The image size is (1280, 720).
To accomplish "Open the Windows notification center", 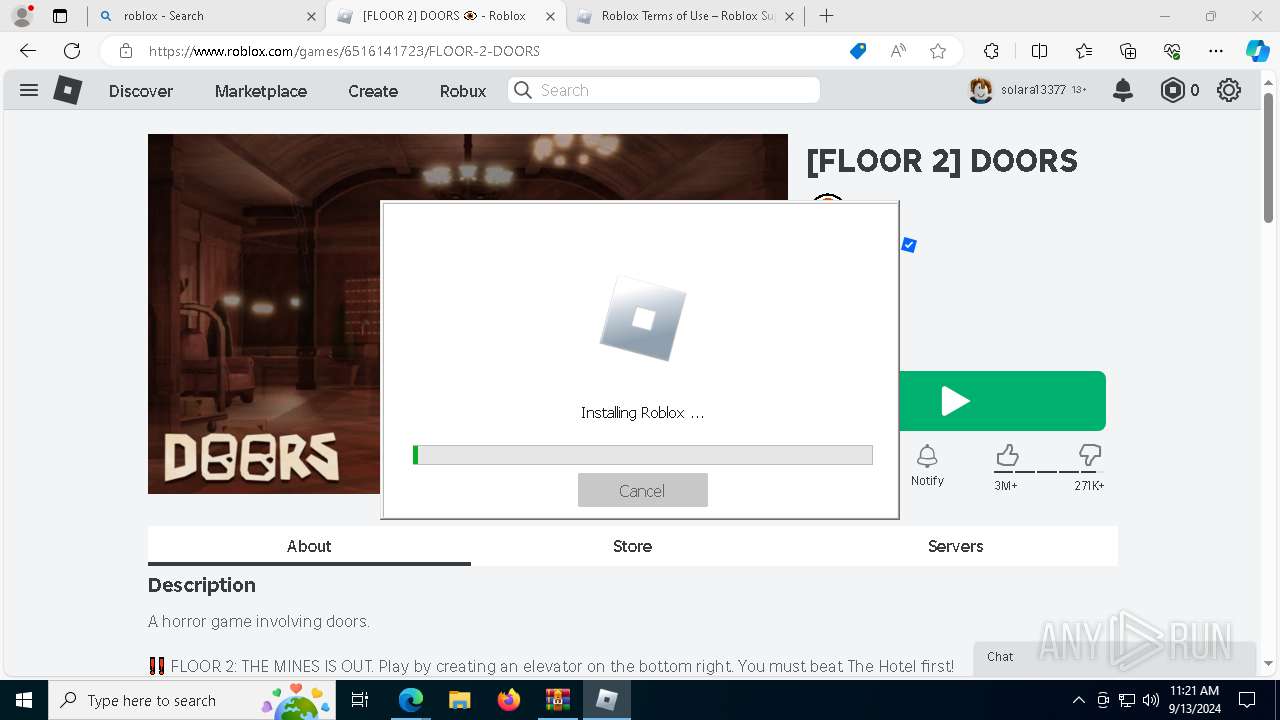I will click(x=1247, y=700).
